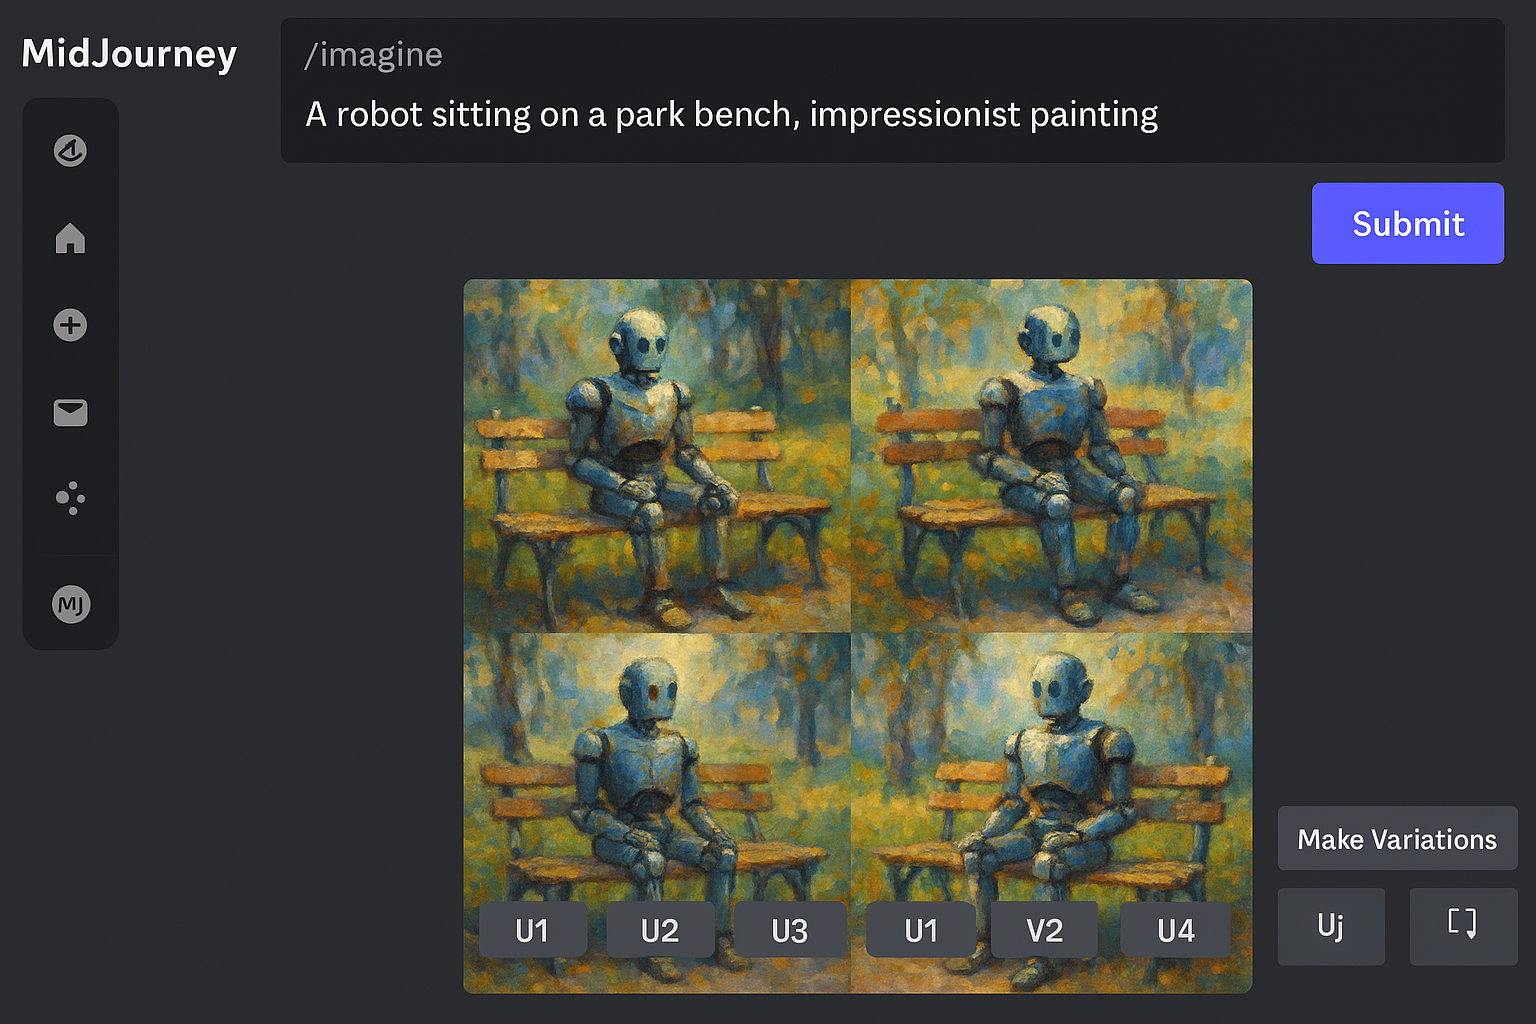Screen dimensions: 1536x1024
Task: Click the plus create icon in sidebar
Action: [x=70, y=325]
